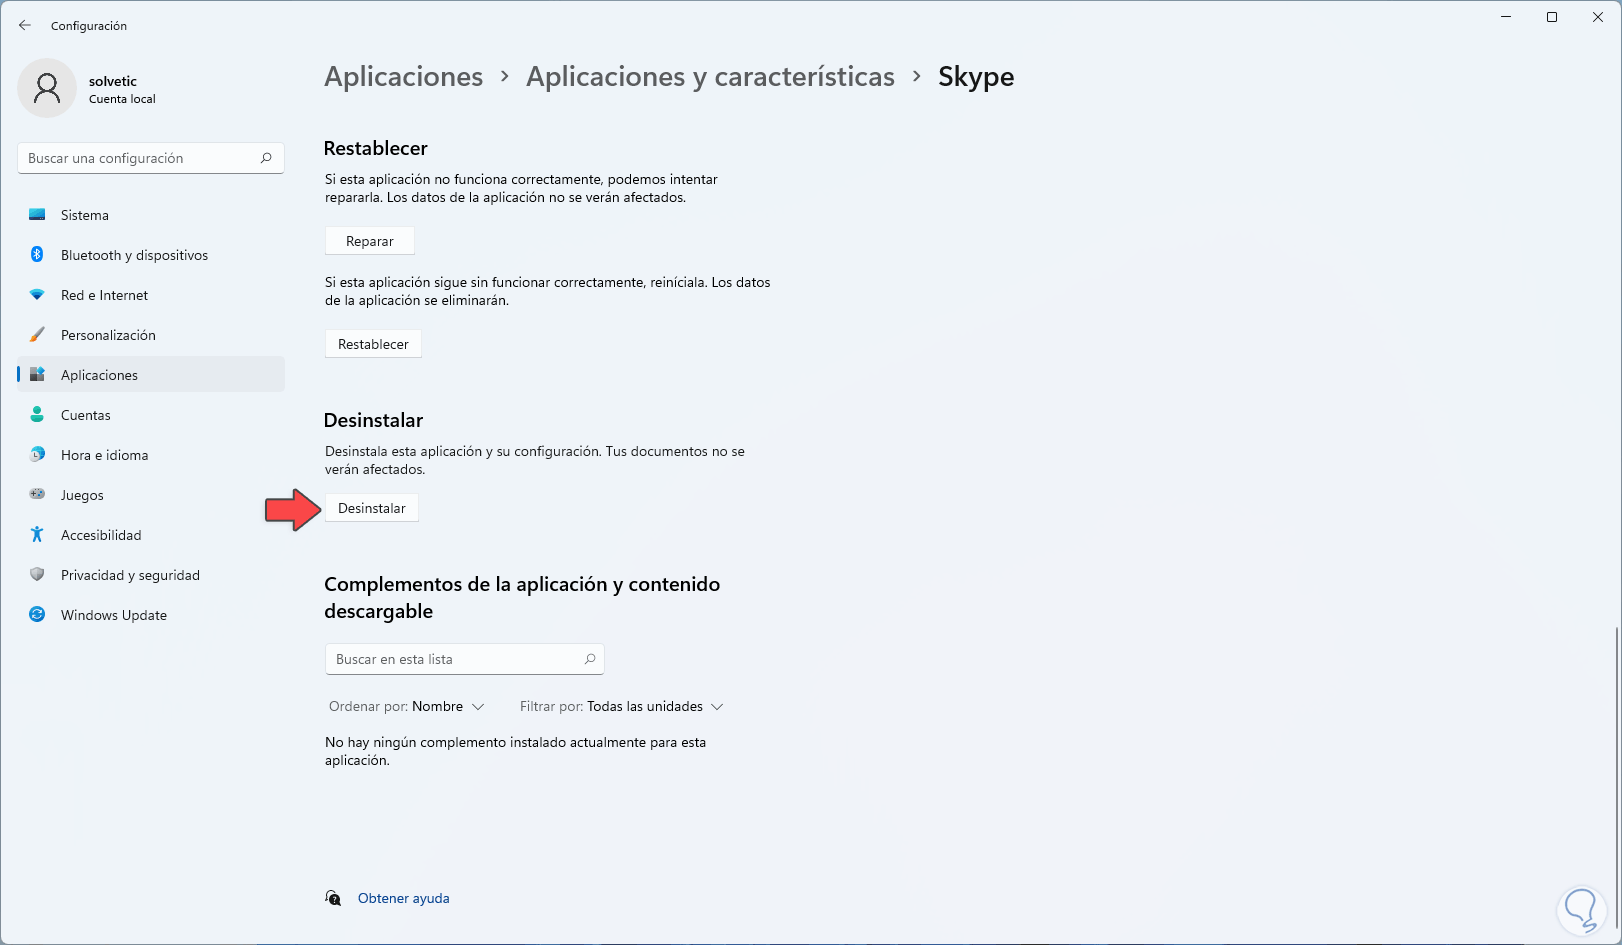Viewport: 1622px width, 945px height.
Task: Click the magnifier in Buscar en esta lista
Action: click(x=590, y=659)
